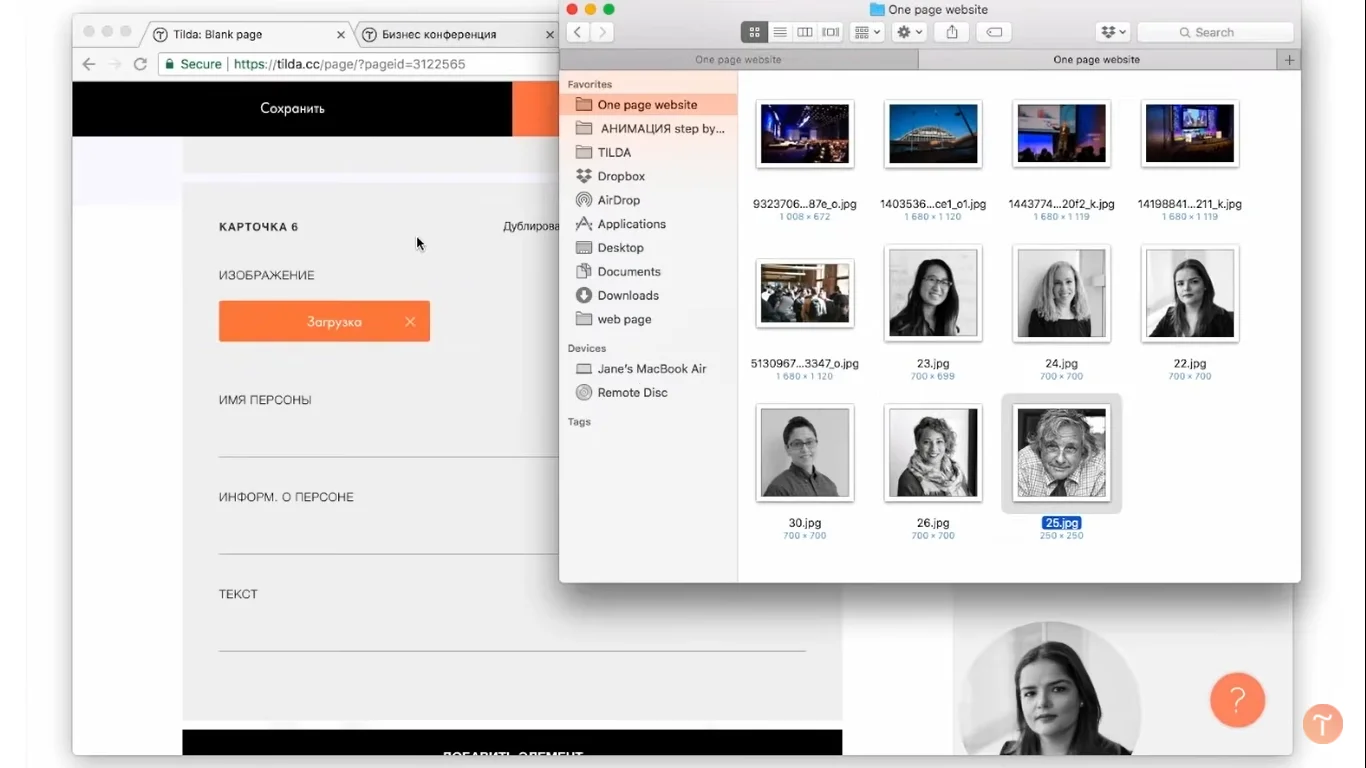Switch Finder to cover flow view
Image resolution: width=1366 pixels, height=768 pixels.
[x=830, y=32]
